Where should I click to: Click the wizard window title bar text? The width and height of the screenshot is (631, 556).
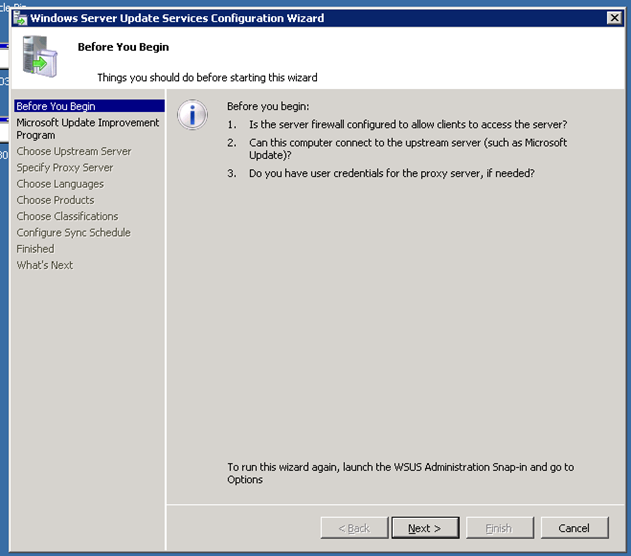(x=177, y=18)
